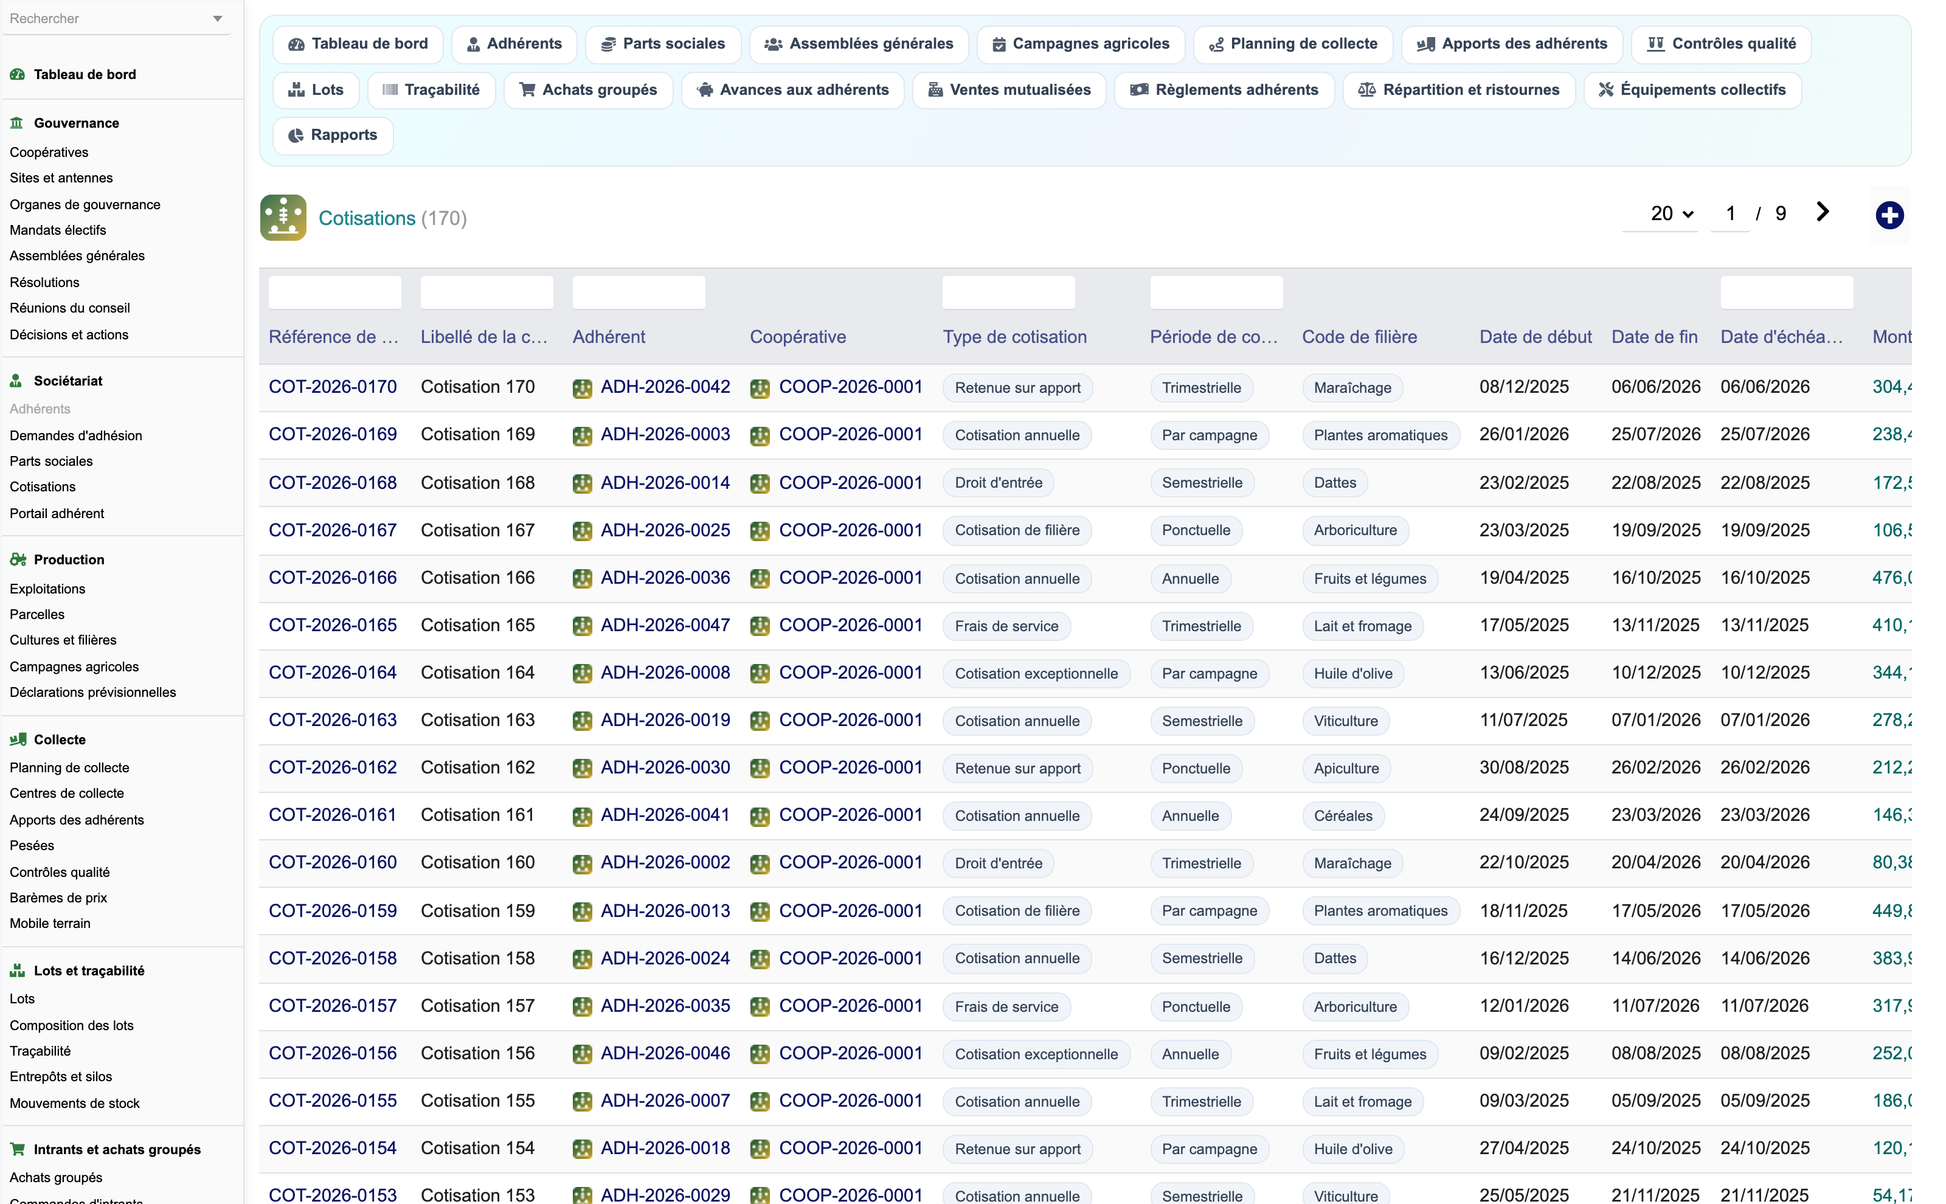Click the Céréales filière tag
Image resolution: width=1946 pixels, height=1204 pixels.
click(1343, 816)
